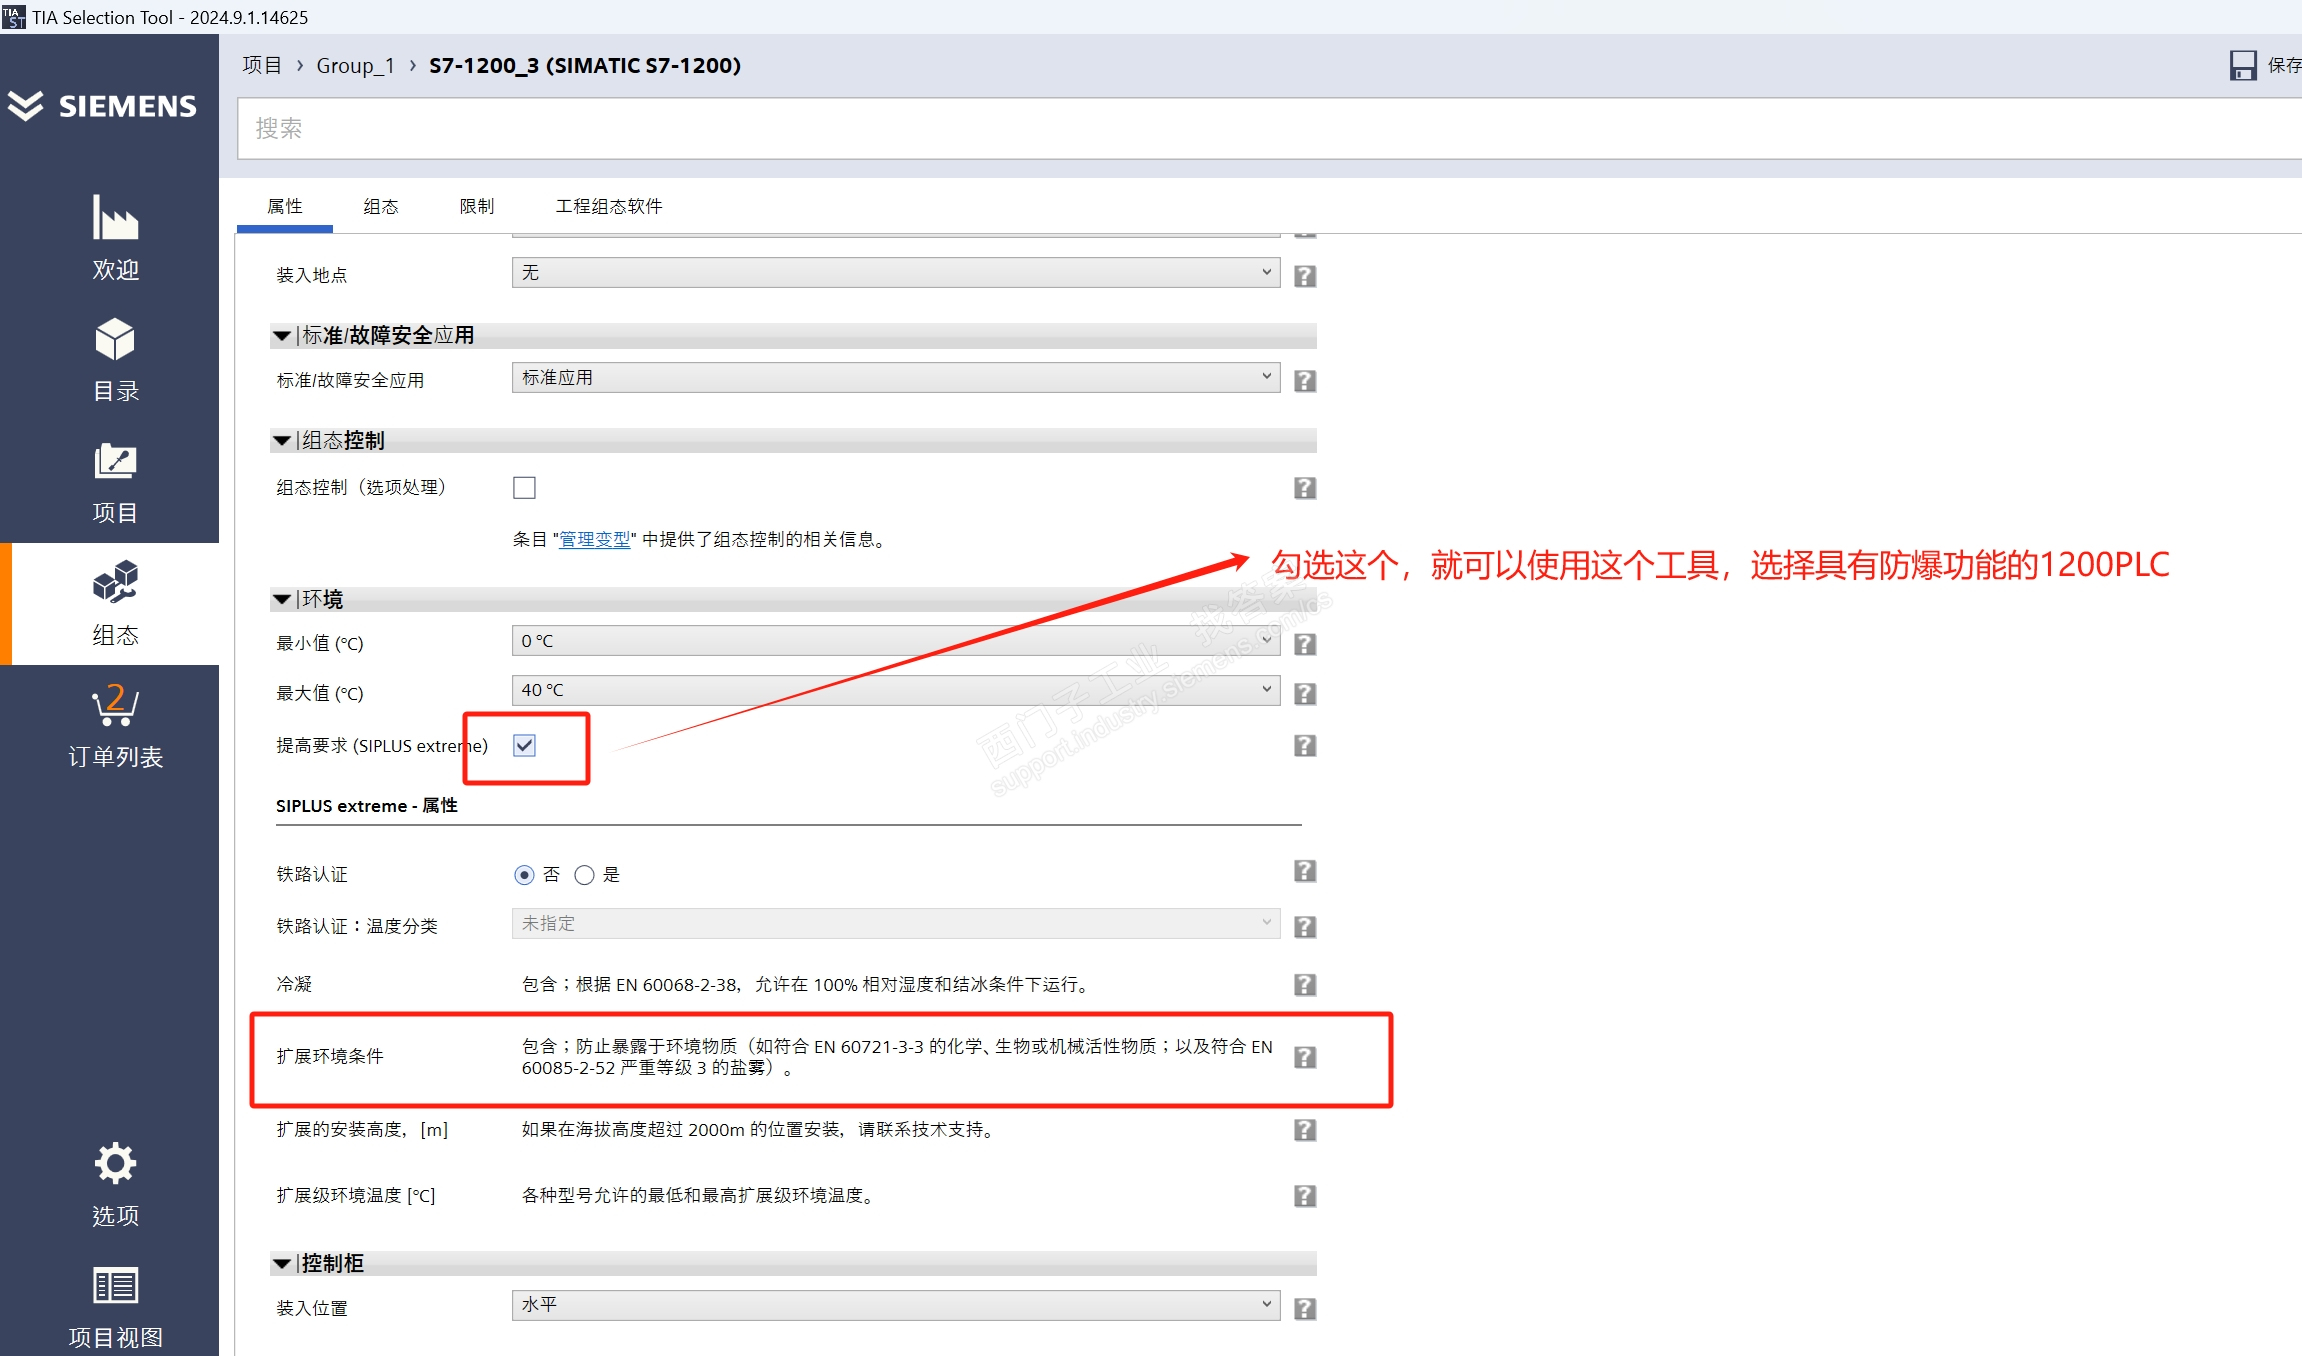Viewport: 2302px width, 1356px height.
Task: Open 选项 gear settings icon
Action: coord(115,1163)
